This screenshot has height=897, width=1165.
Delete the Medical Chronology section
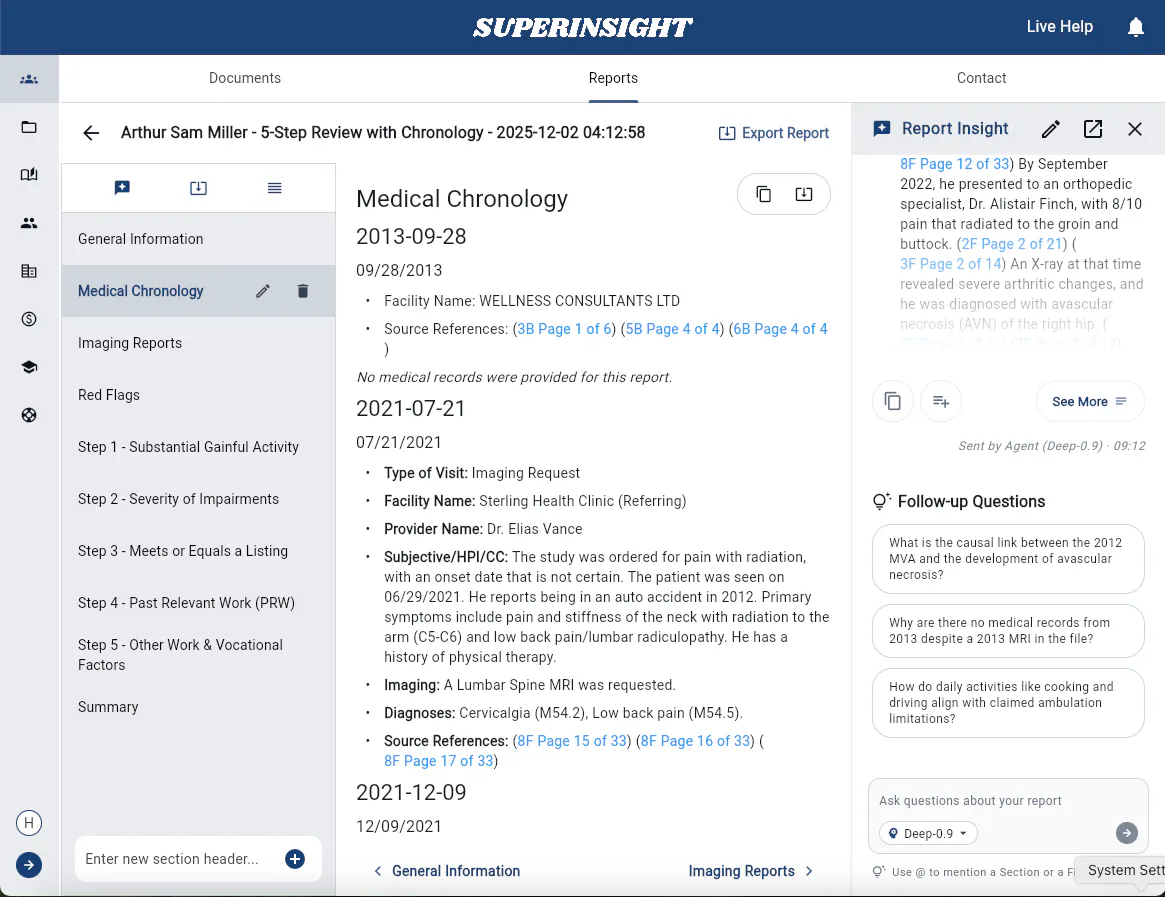302,291
